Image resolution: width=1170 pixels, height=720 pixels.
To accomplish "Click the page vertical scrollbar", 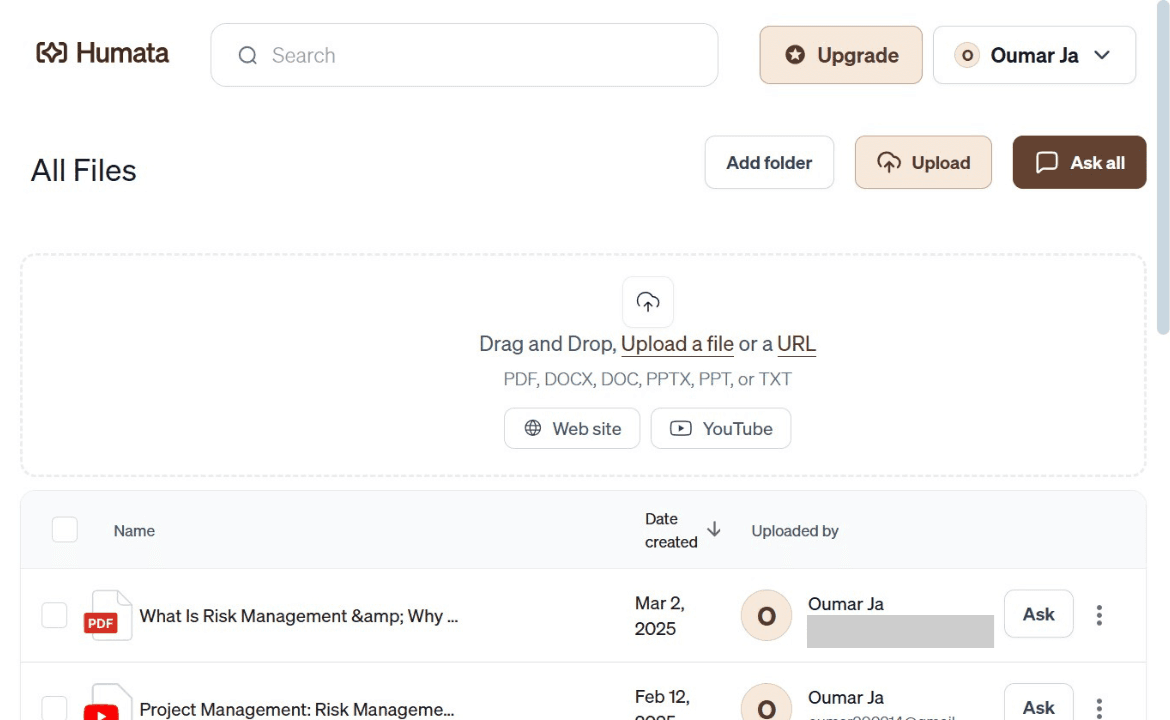I will (x=1163, y=168).
